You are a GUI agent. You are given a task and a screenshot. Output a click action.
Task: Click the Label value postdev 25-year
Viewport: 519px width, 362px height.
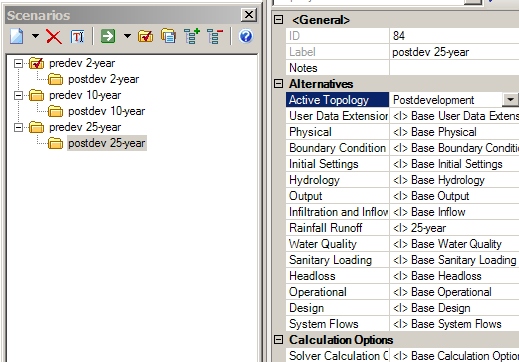(x=431, y=52)
